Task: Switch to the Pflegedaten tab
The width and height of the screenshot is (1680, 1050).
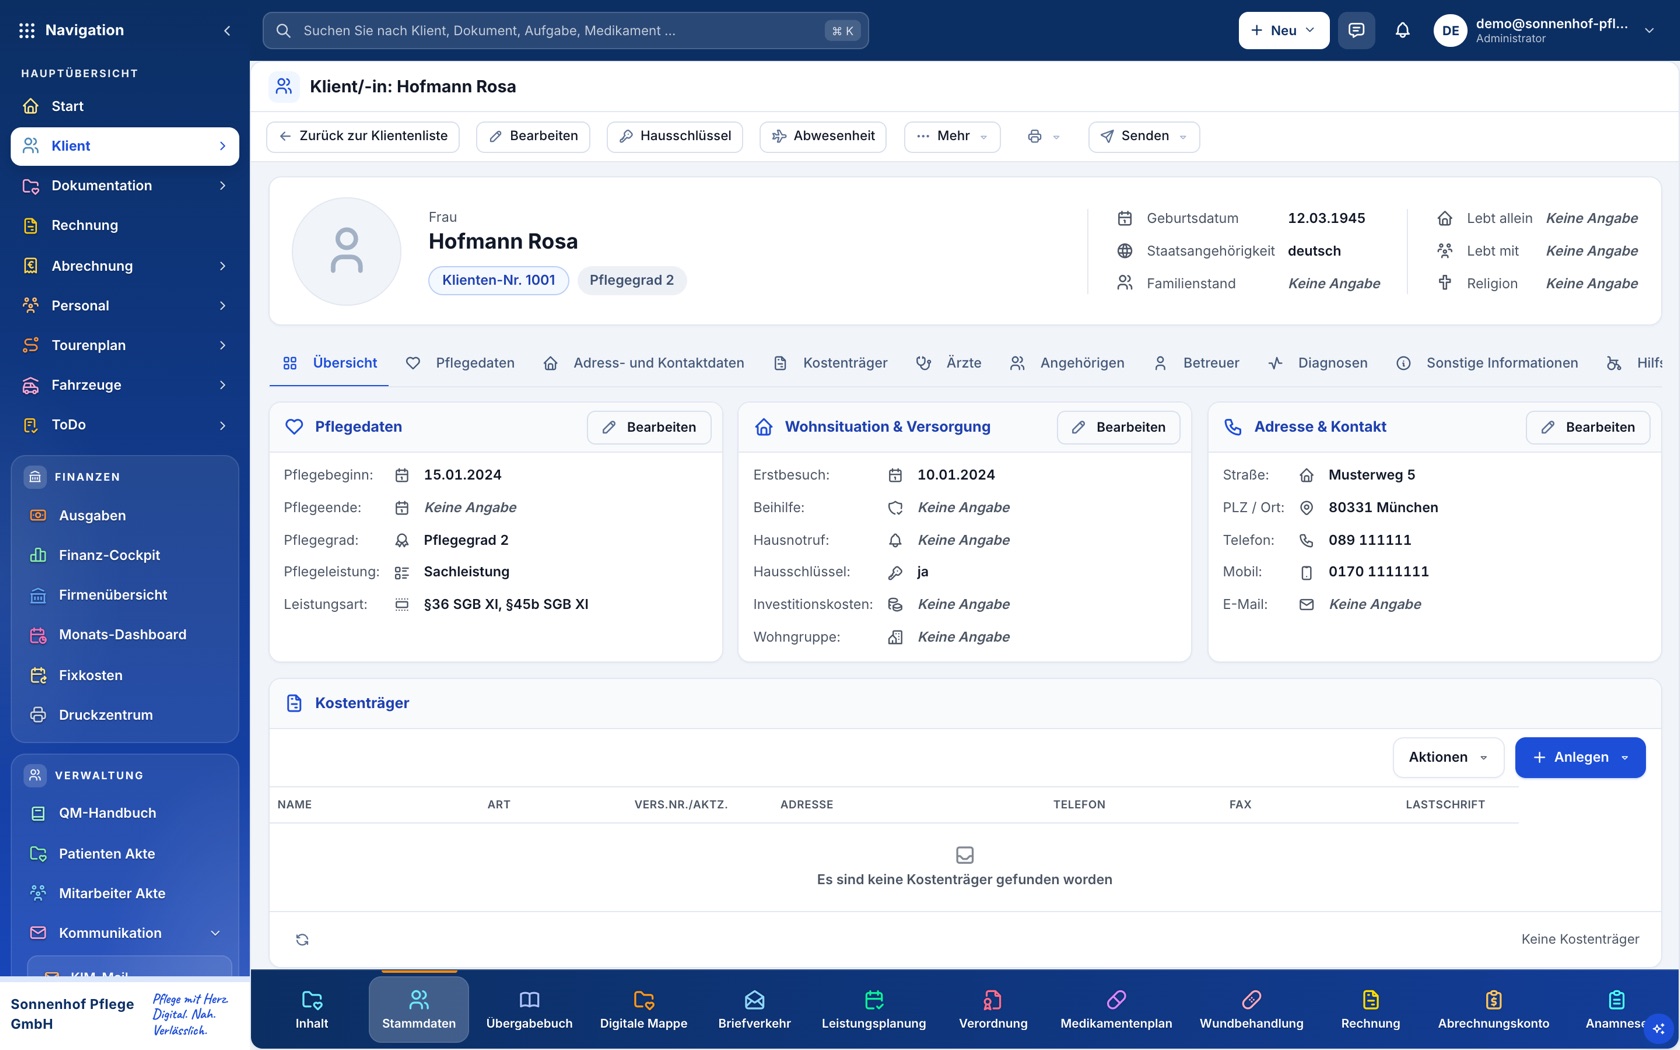Action: click(461, 363)
